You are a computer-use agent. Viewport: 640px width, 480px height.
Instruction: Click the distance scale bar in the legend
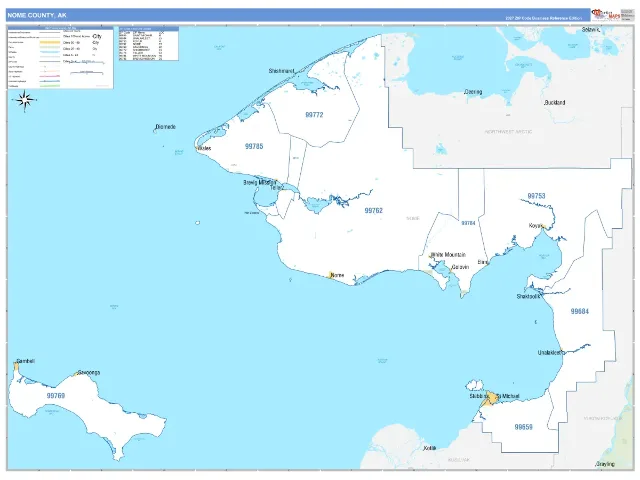click(87, 73)
